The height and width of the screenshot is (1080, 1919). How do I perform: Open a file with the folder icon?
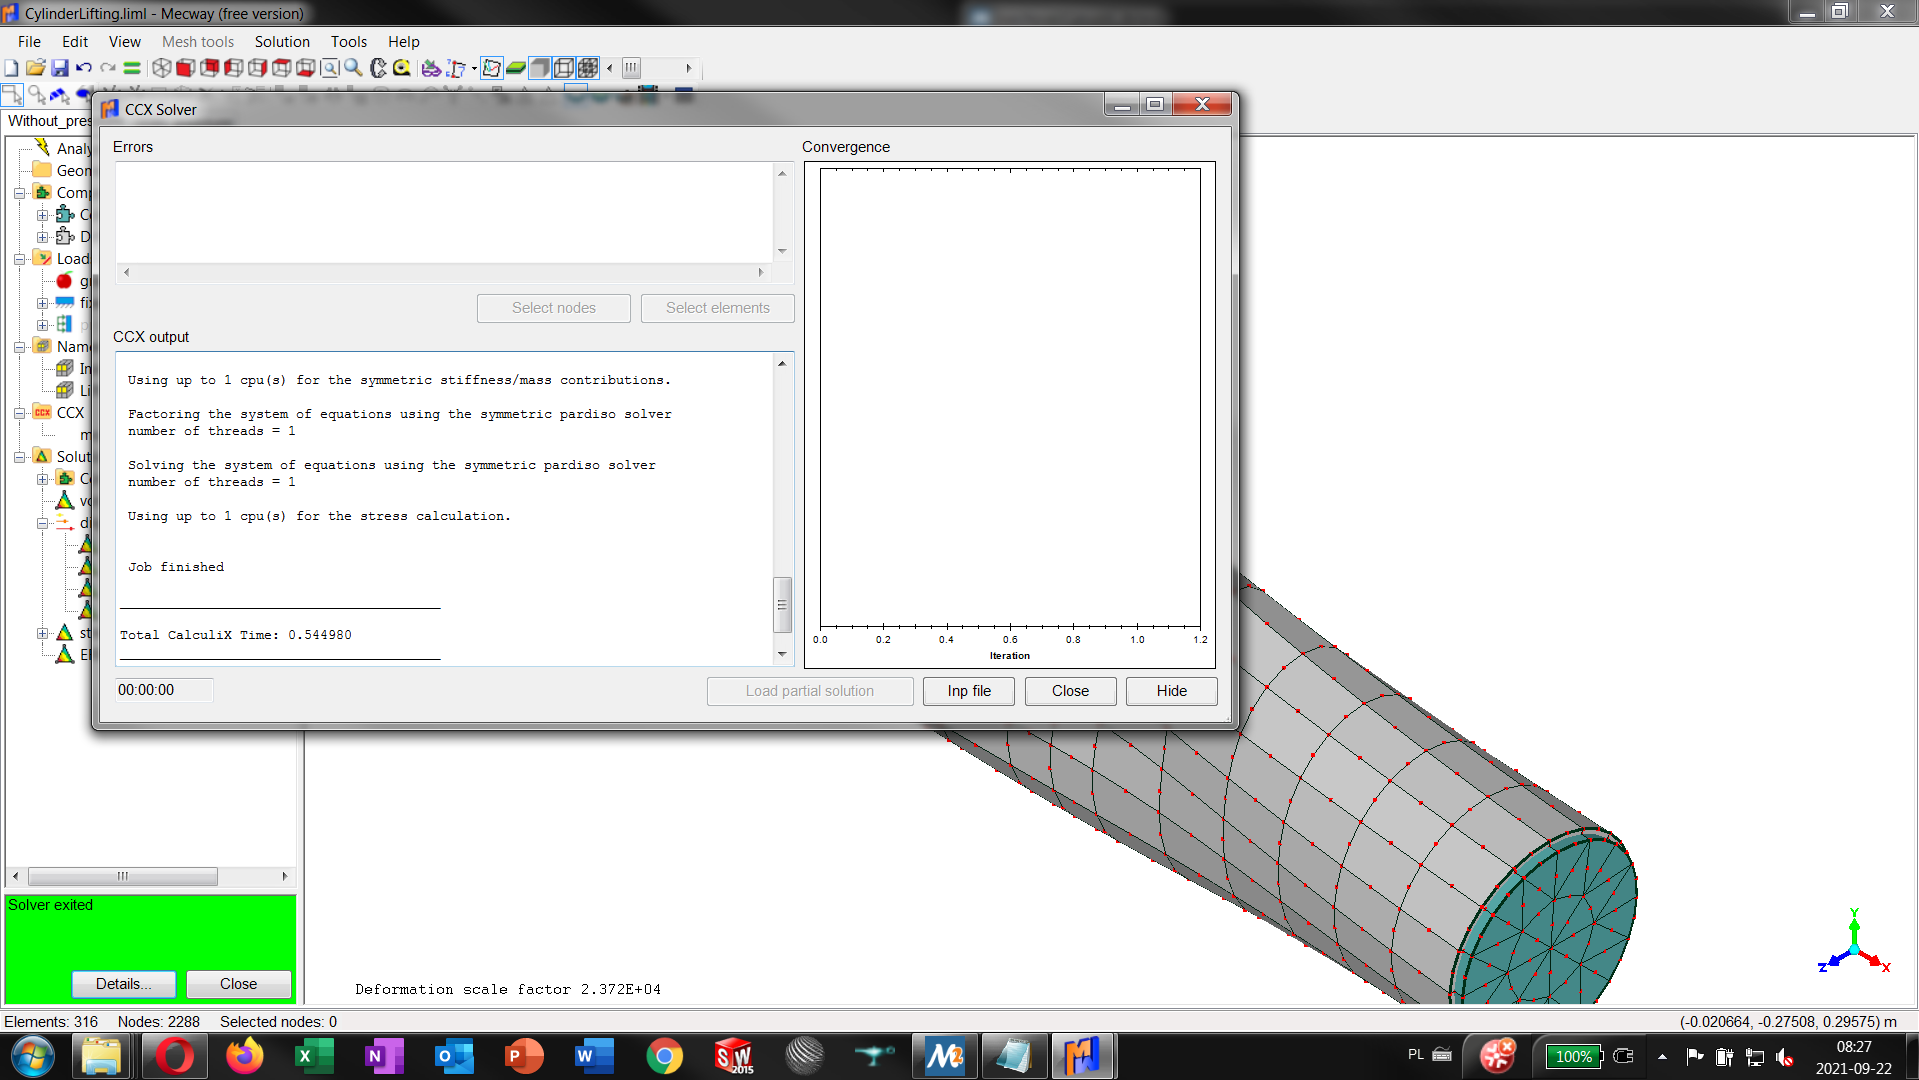point(35,68)
